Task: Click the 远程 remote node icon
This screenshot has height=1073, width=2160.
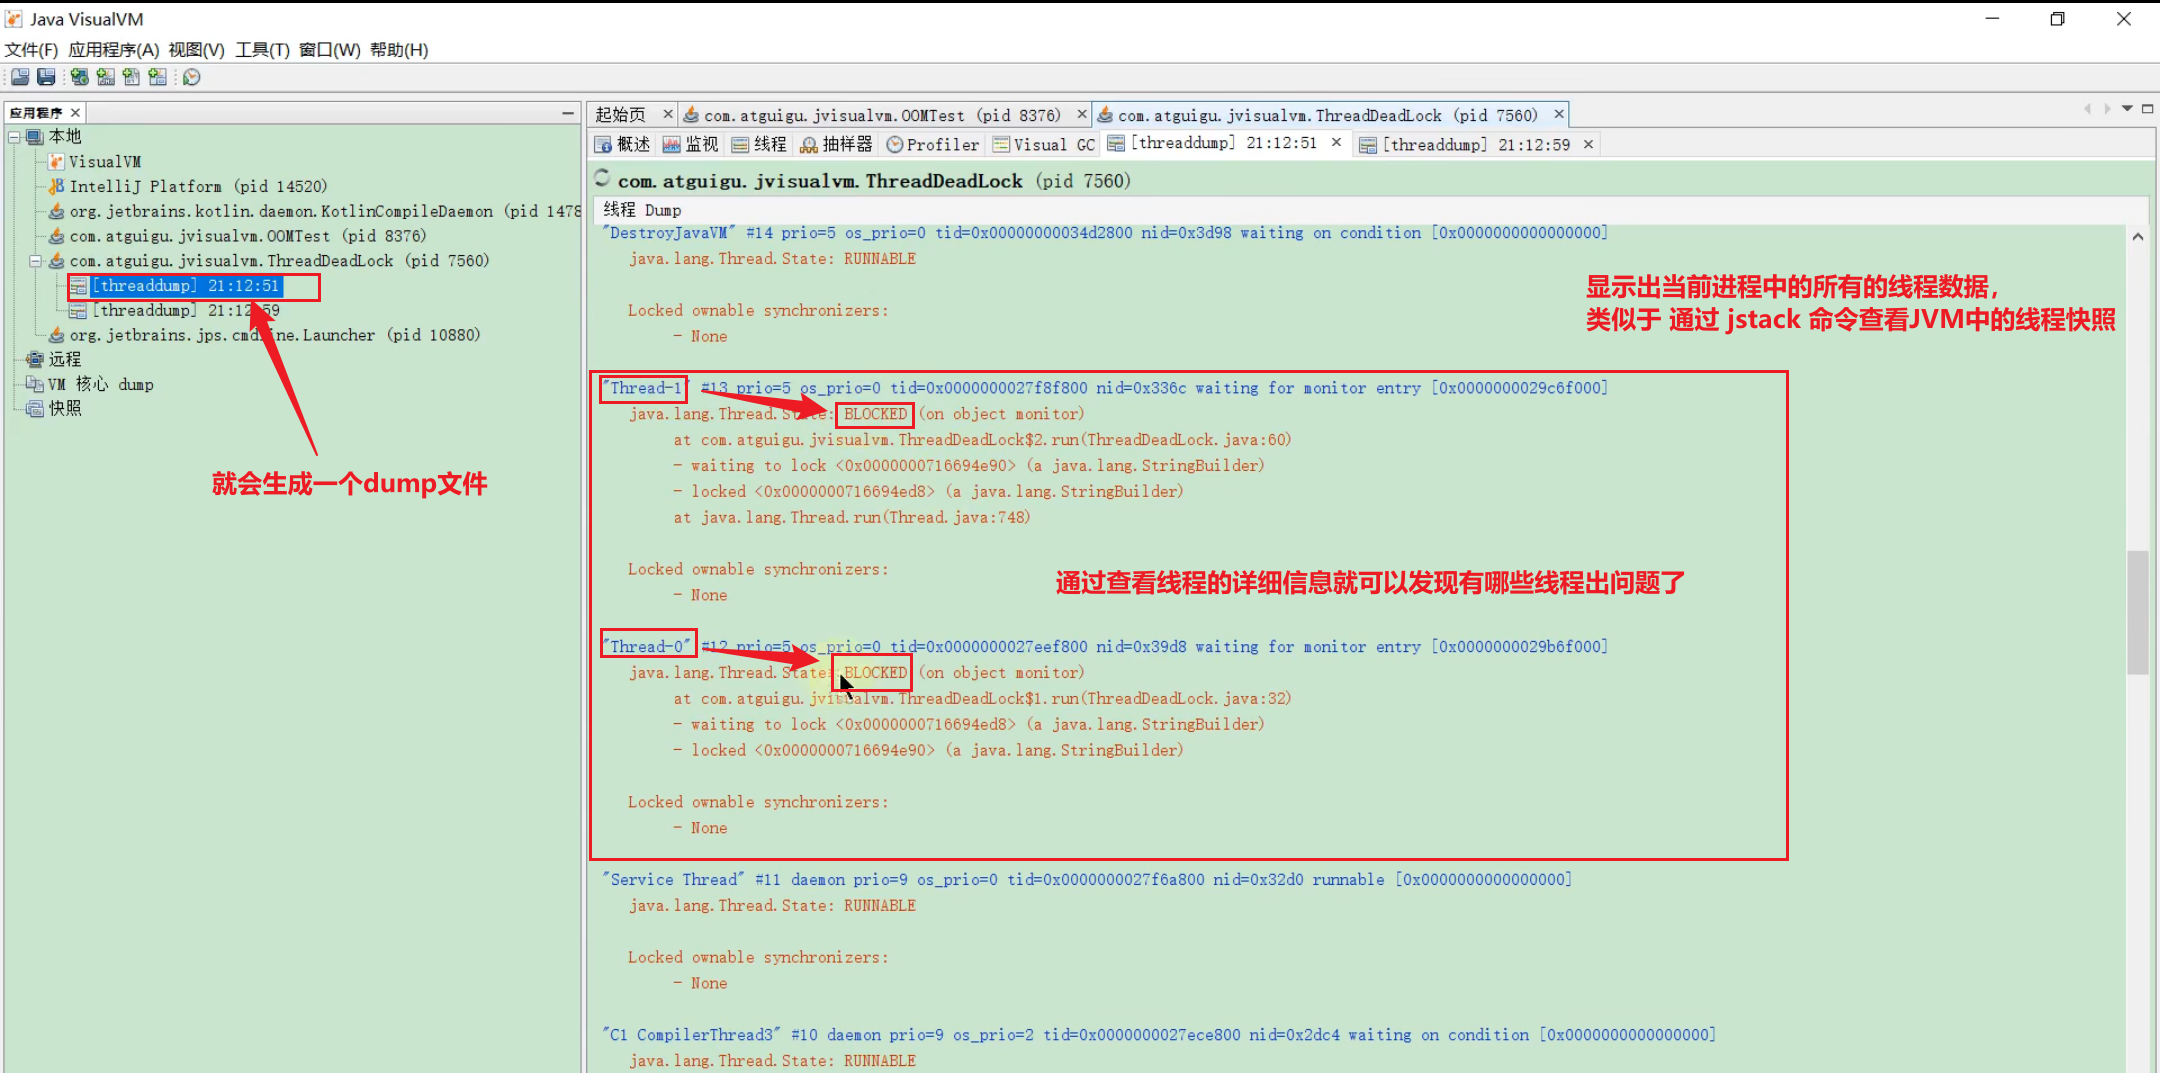Action: [36, 360]
